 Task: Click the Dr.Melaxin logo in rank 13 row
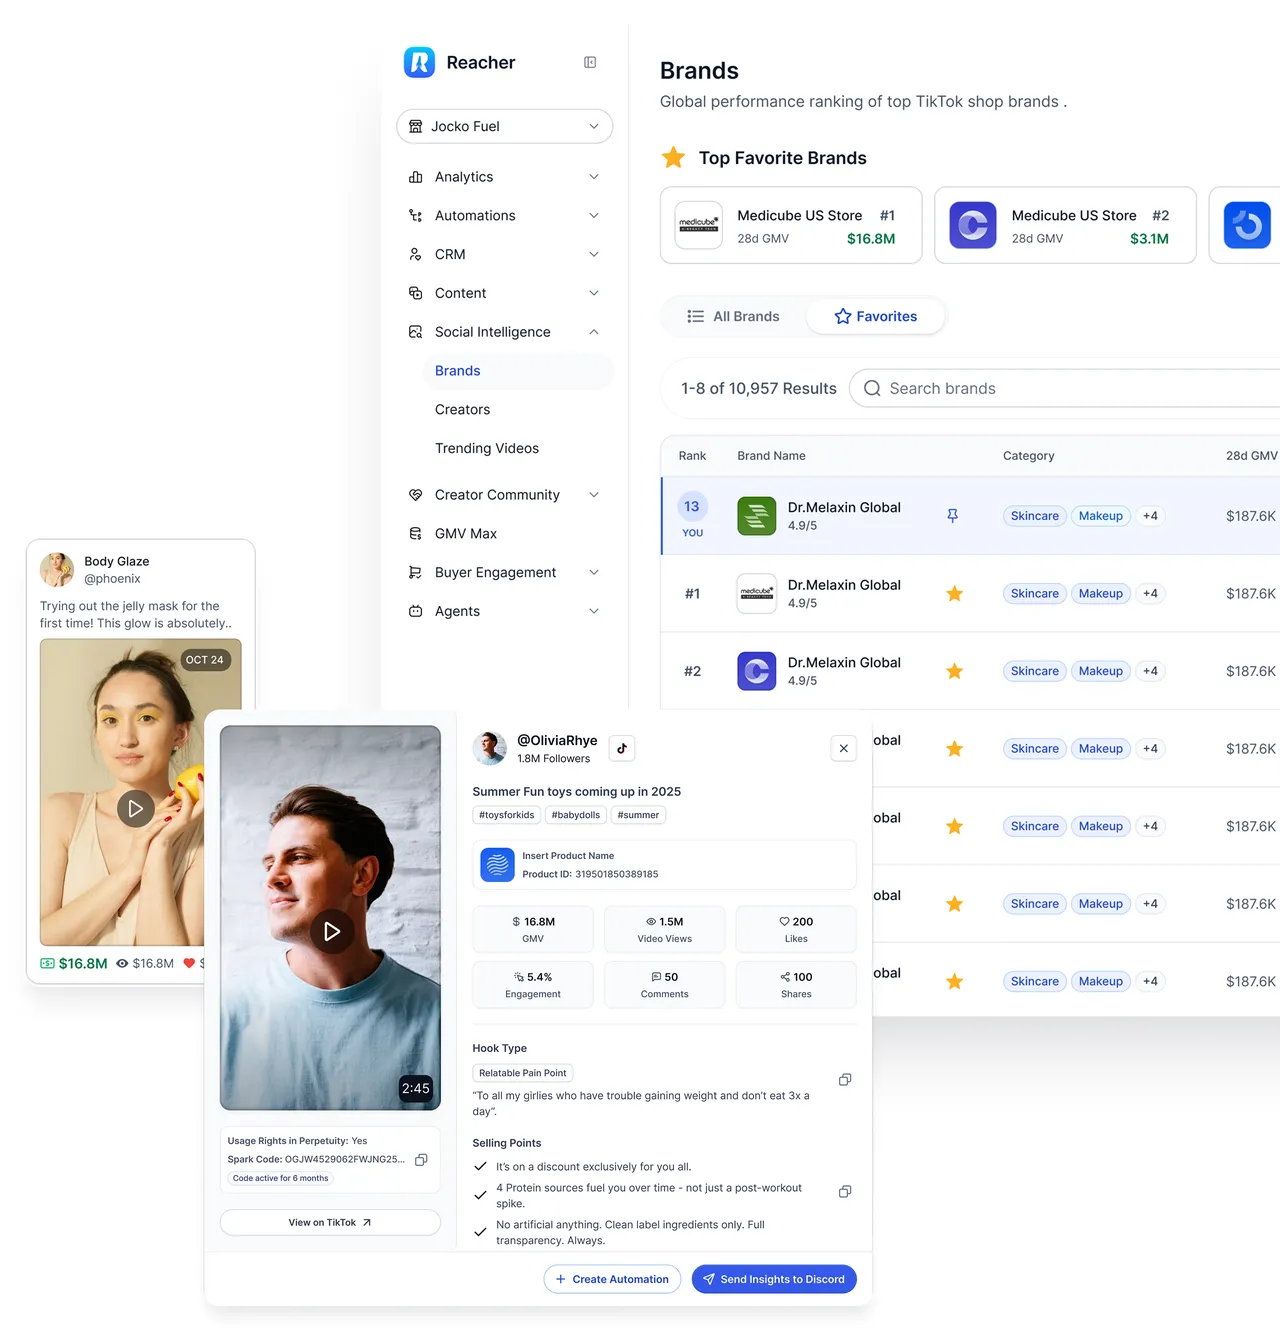point(757,516)
